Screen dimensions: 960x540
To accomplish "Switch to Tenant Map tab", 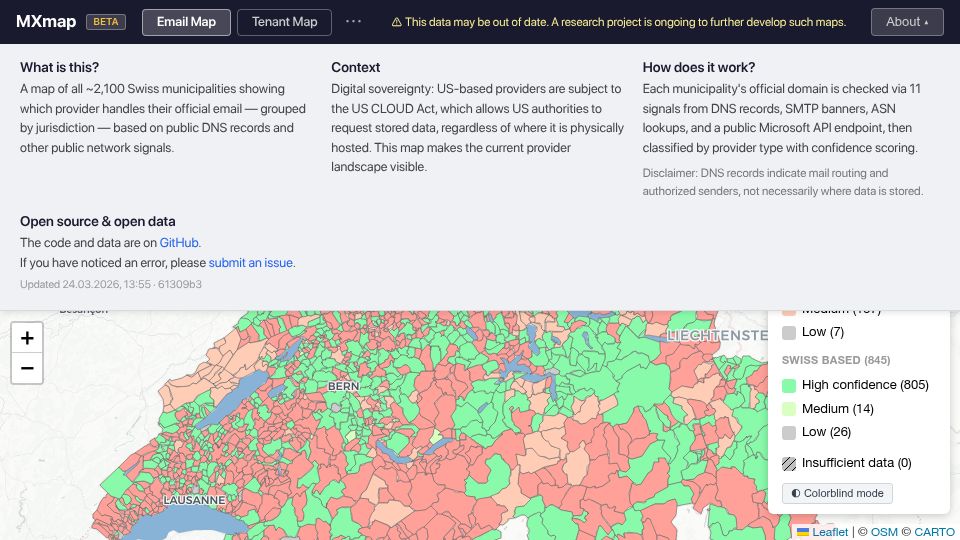I will [284, 22].
